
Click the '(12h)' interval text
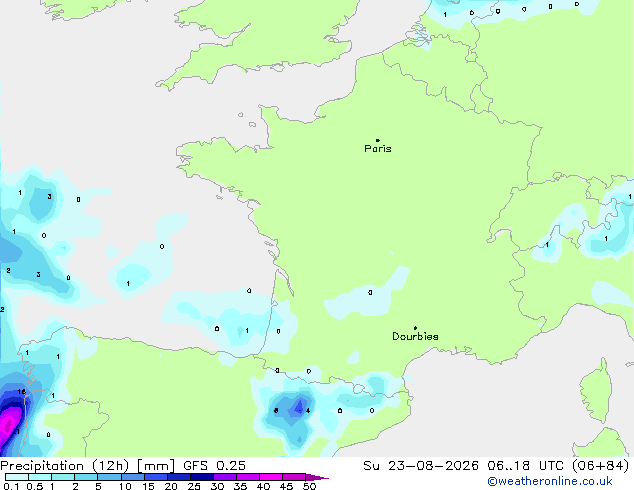click(x=111, y=466)
